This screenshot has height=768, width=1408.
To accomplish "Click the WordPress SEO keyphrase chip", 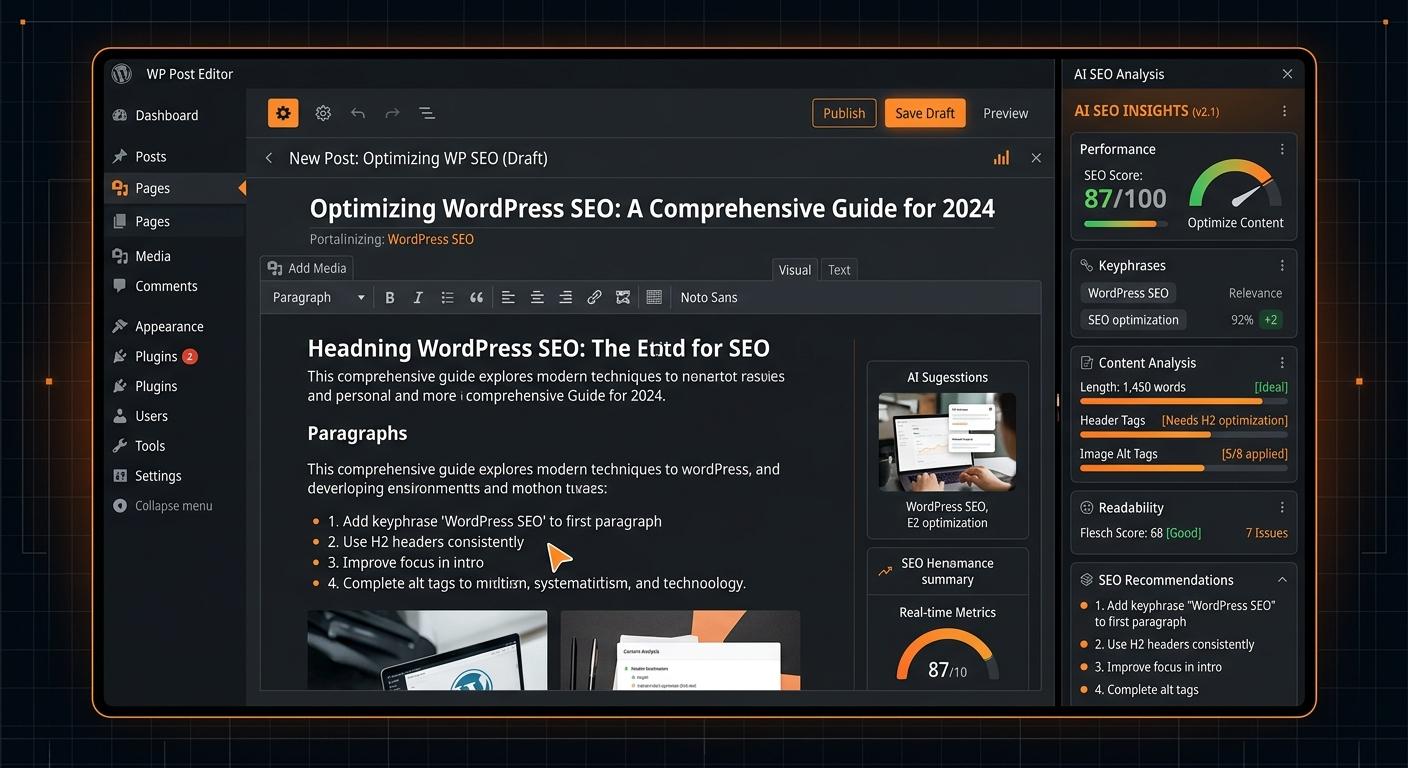I will click(1128, 293).
